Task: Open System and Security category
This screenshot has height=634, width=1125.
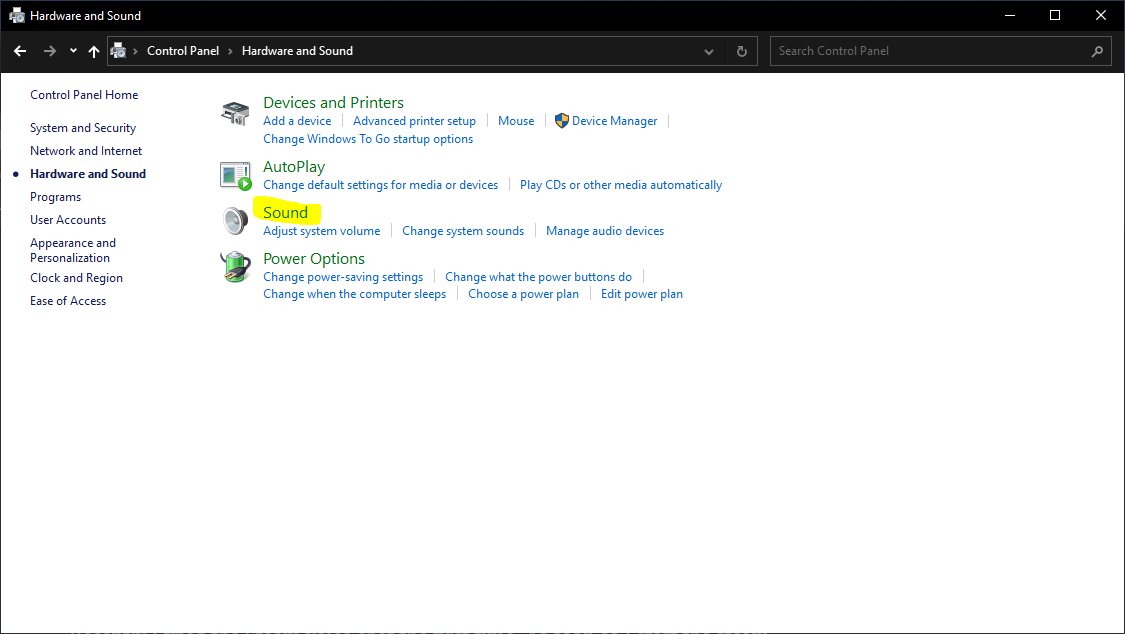Action: click(83, 128)
